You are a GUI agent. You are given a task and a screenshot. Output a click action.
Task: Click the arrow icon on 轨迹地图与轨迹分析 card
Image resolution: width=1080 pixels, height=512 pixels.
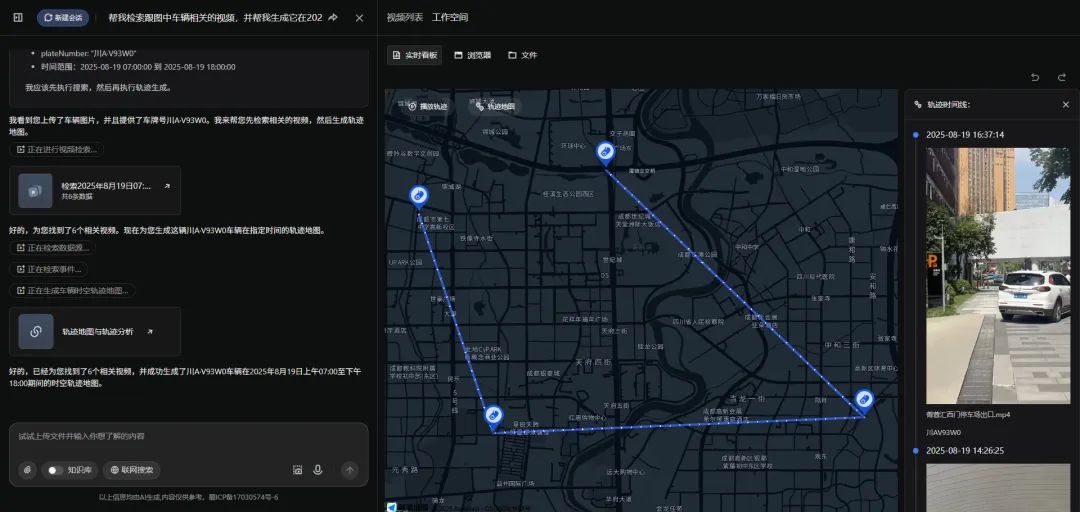[x=150, y=331]
